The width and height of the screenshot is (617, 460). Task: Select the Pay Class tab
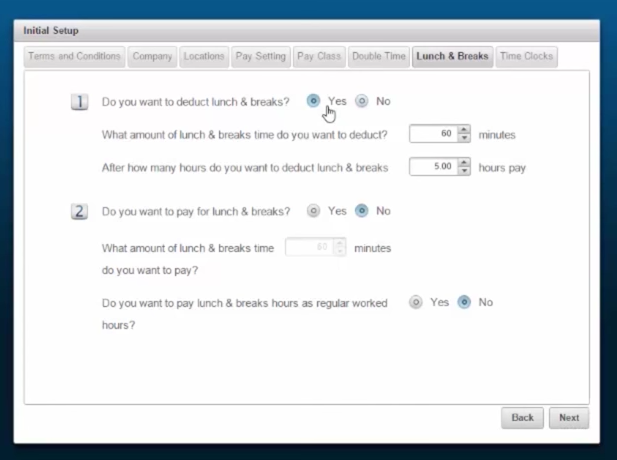319,57
